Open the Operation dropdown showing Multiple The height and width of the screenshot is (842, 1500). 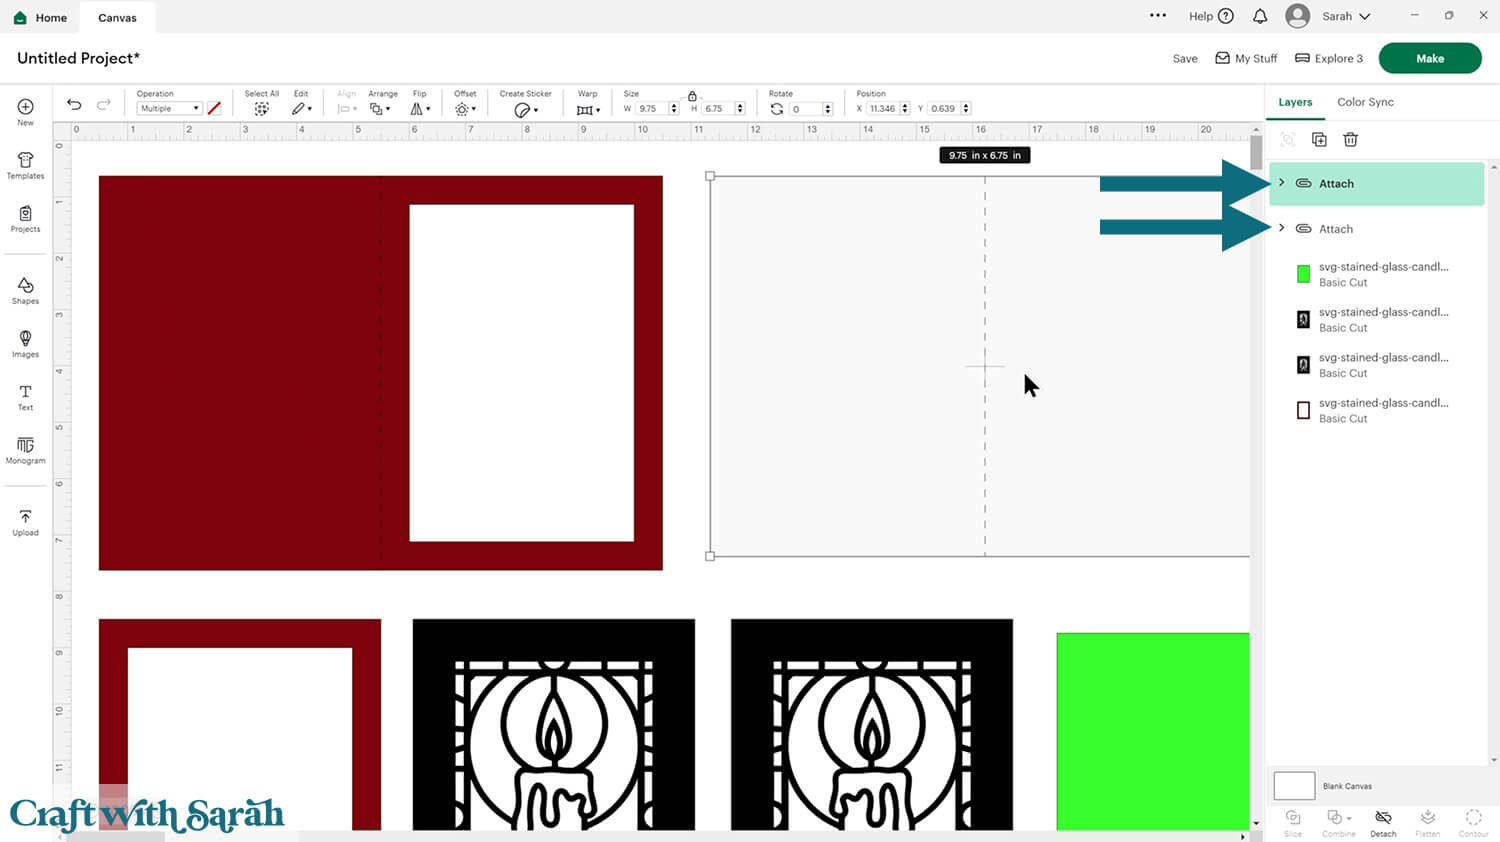[x=169, y=109]
